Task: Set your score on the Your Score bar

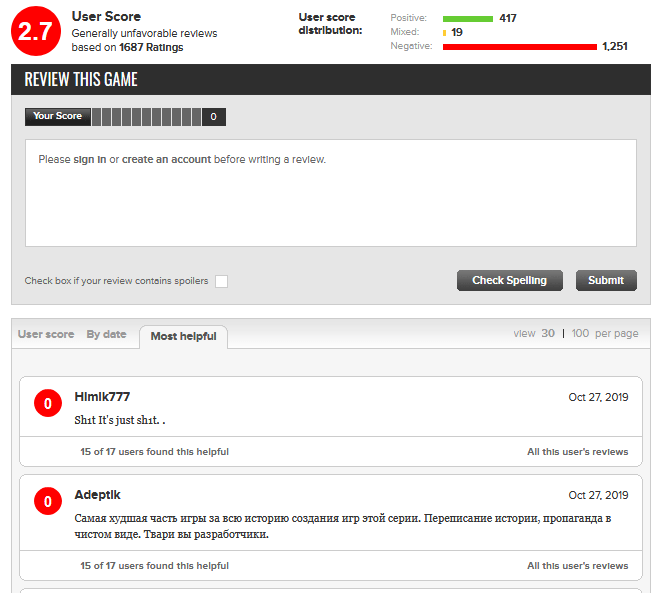Action: click(x=146, y=117)
